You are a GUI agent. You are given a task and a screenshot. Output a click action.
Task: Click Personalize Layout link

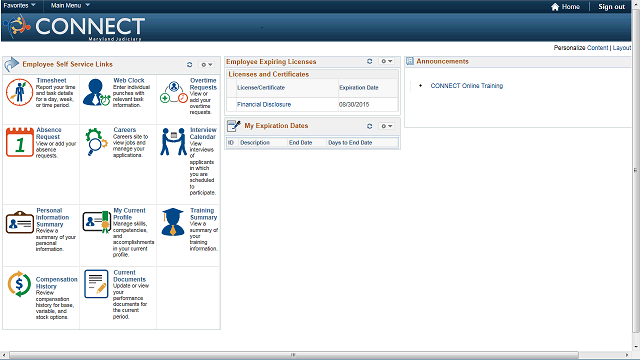click(x=622, y=48)
